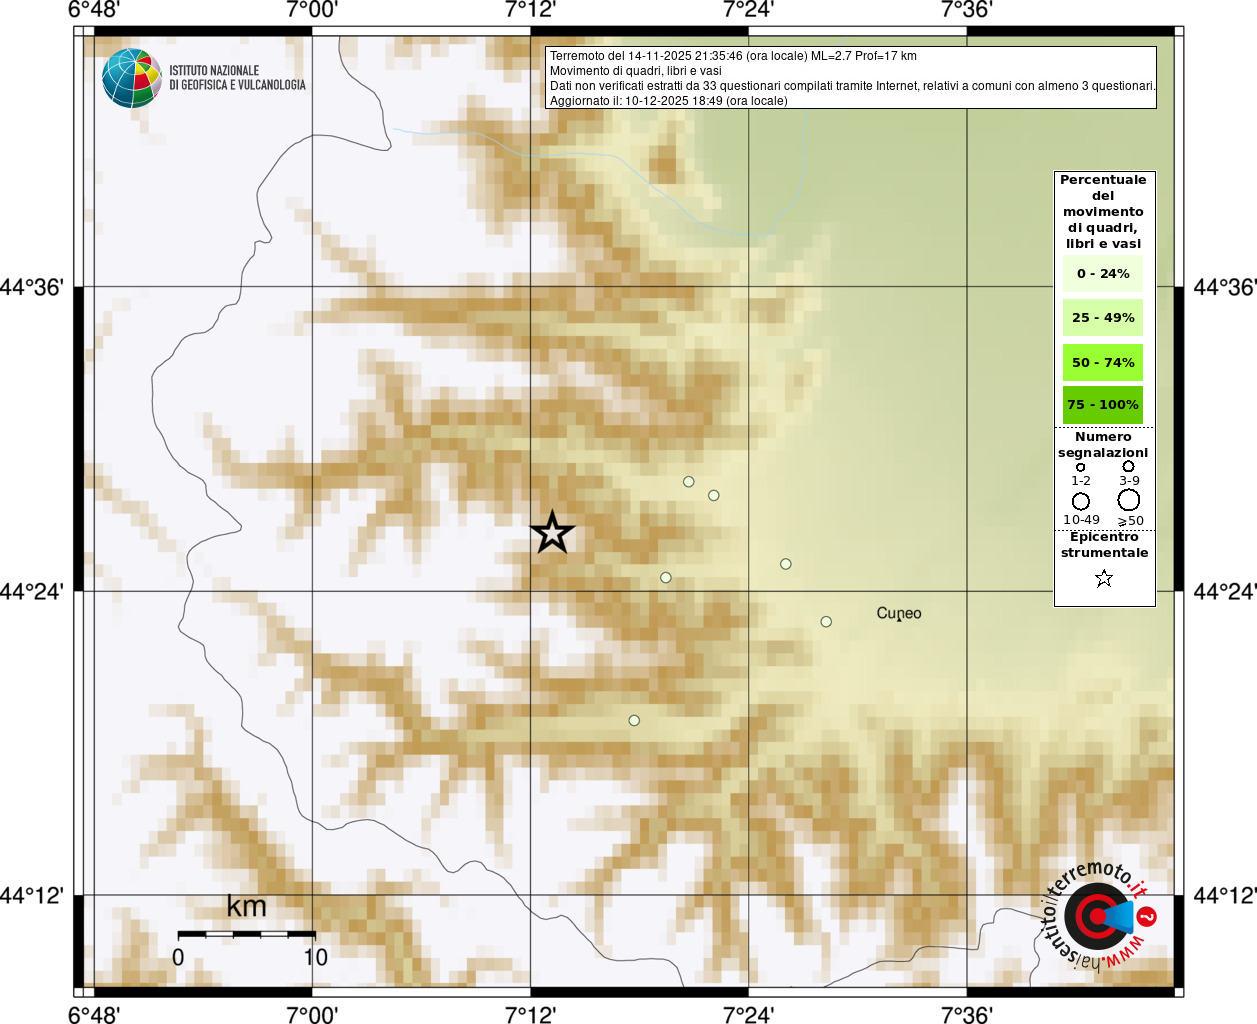This screenshot has height=1024, width=1257.
Task: Click the Cuneo city label
Action: [x=899, y=613]
